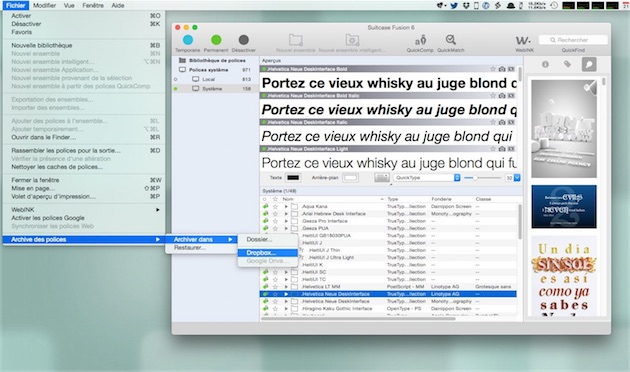
Task: Toggle star for .Helvetica LT MM
Action: pyautogui.click(x=275, y=287)
